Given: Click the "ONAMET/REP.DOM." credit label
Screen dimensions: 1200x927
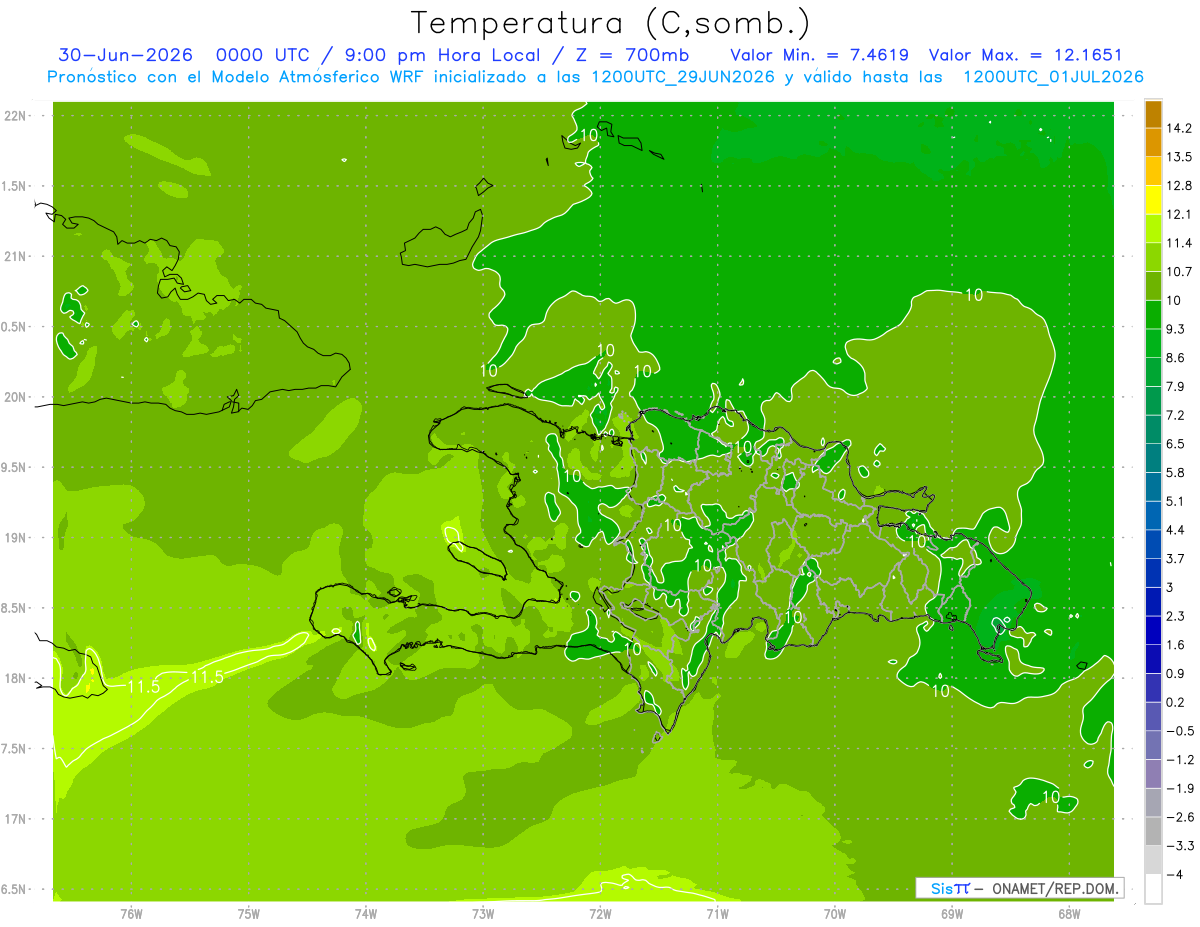Looking at the screenshot, I should (1054, 887).
